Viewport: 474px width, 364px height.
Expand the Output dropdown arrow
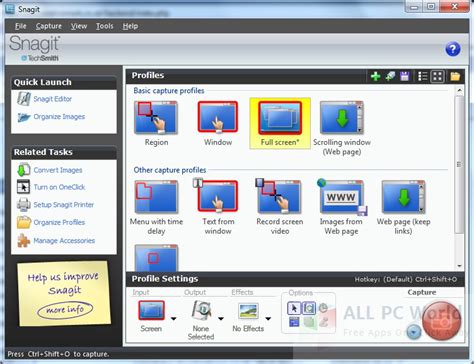tap(221, 319)
